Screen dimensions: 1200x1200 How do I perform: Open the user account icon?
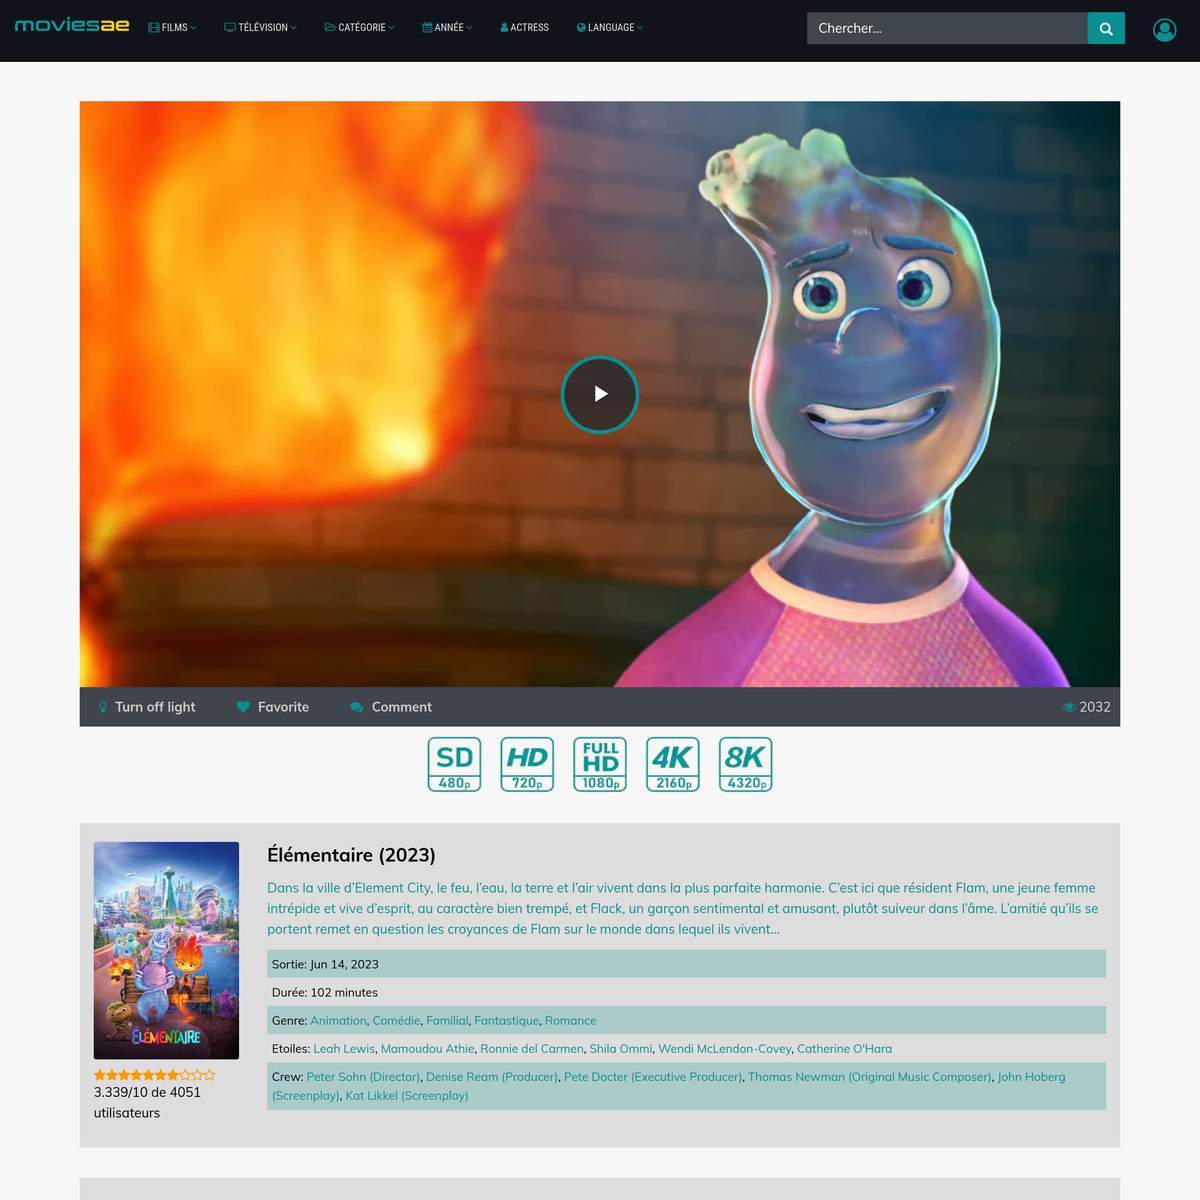click(1164, 30)
